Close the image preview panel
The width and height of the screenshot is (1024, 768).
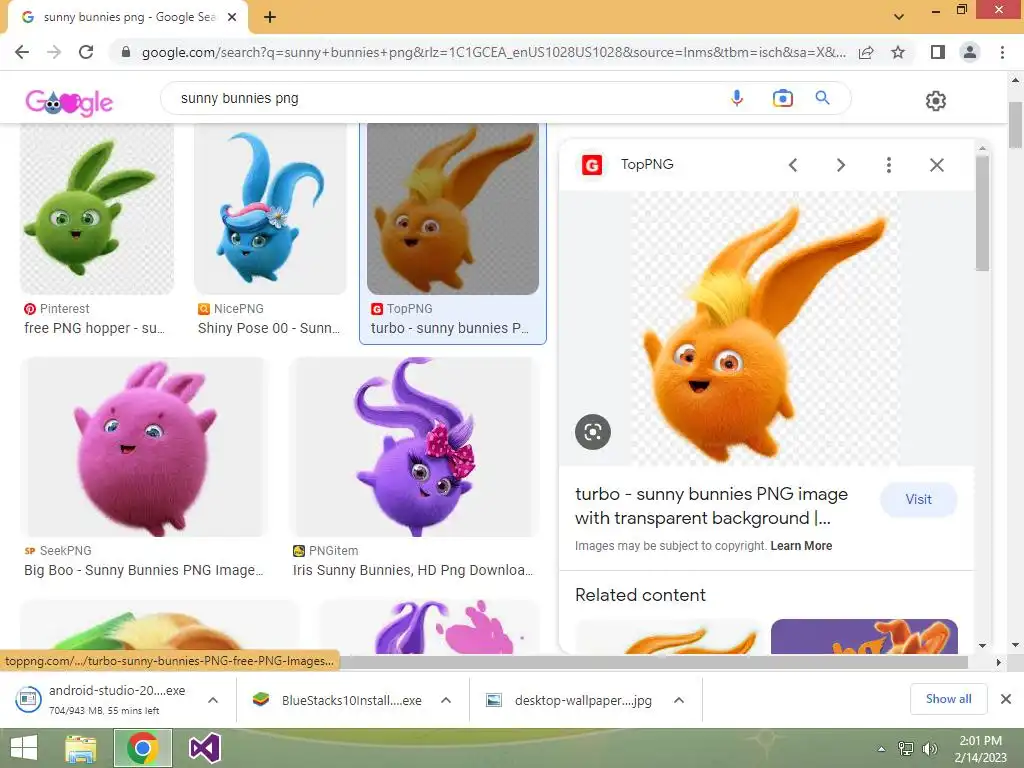coord(936,165)
